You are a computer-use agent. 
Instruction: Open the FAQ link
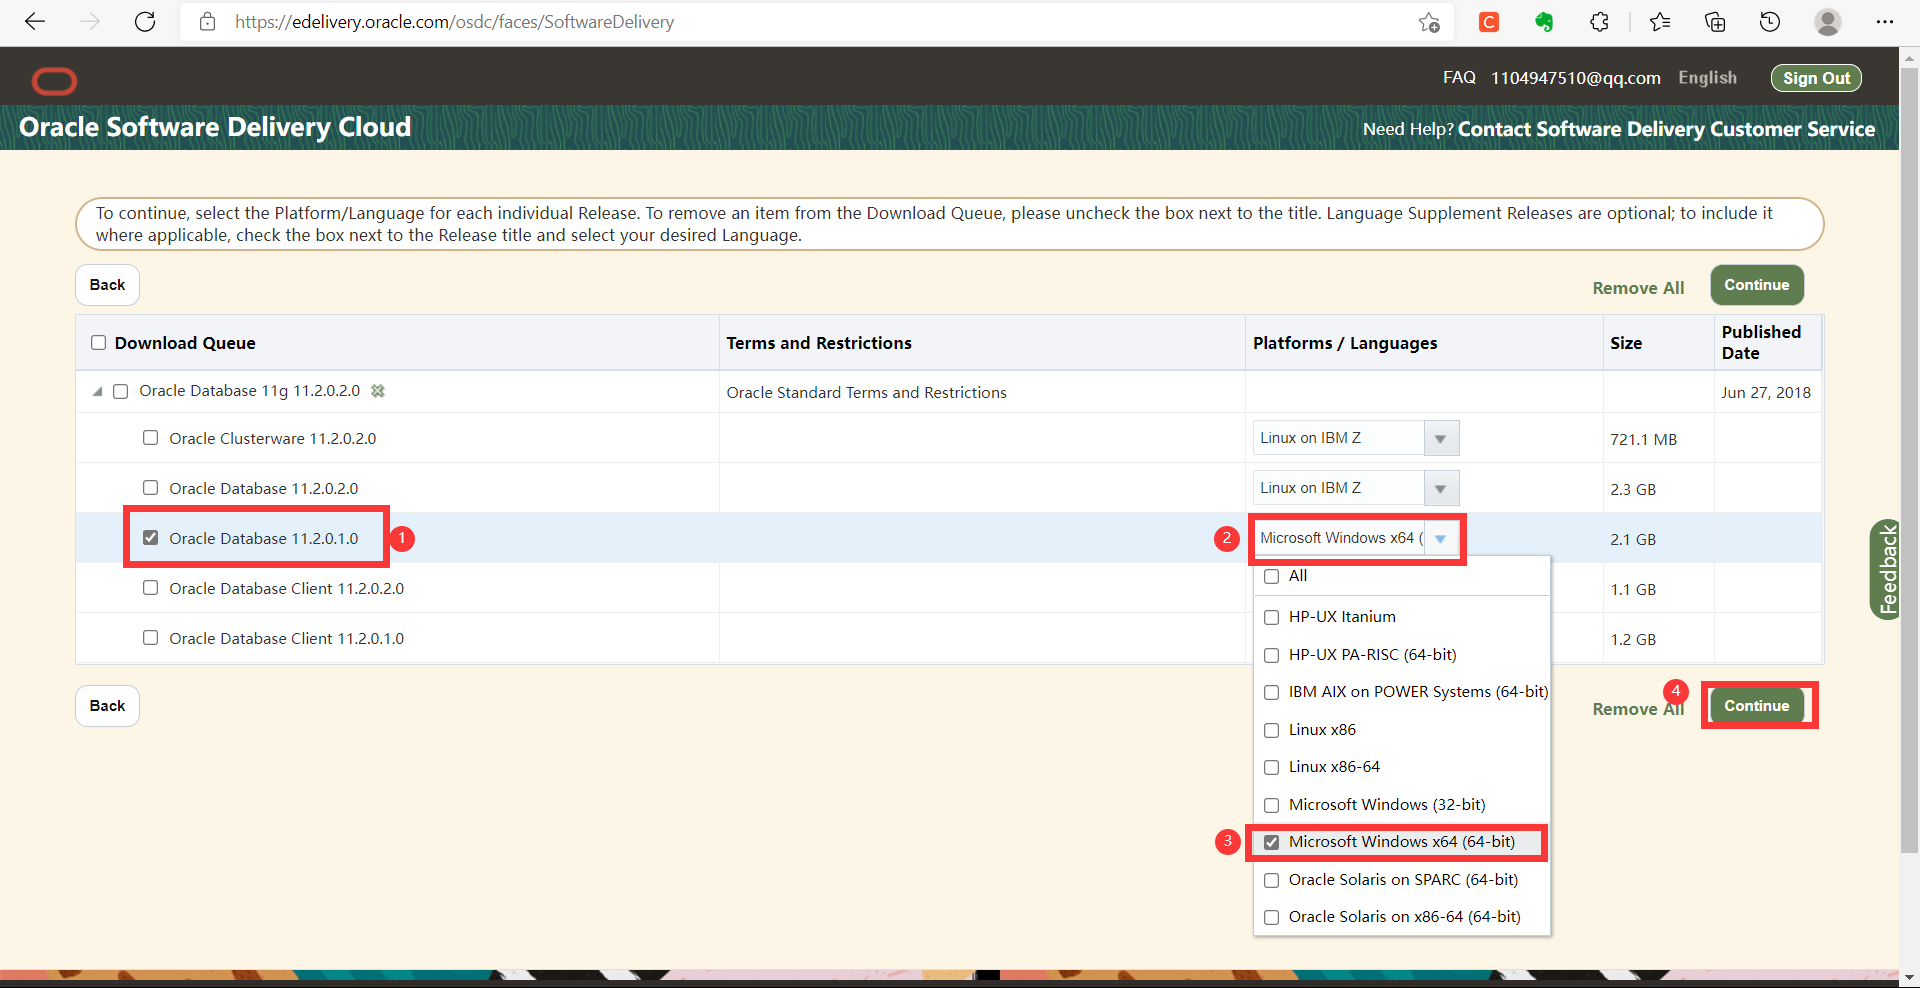(1459, 78)
